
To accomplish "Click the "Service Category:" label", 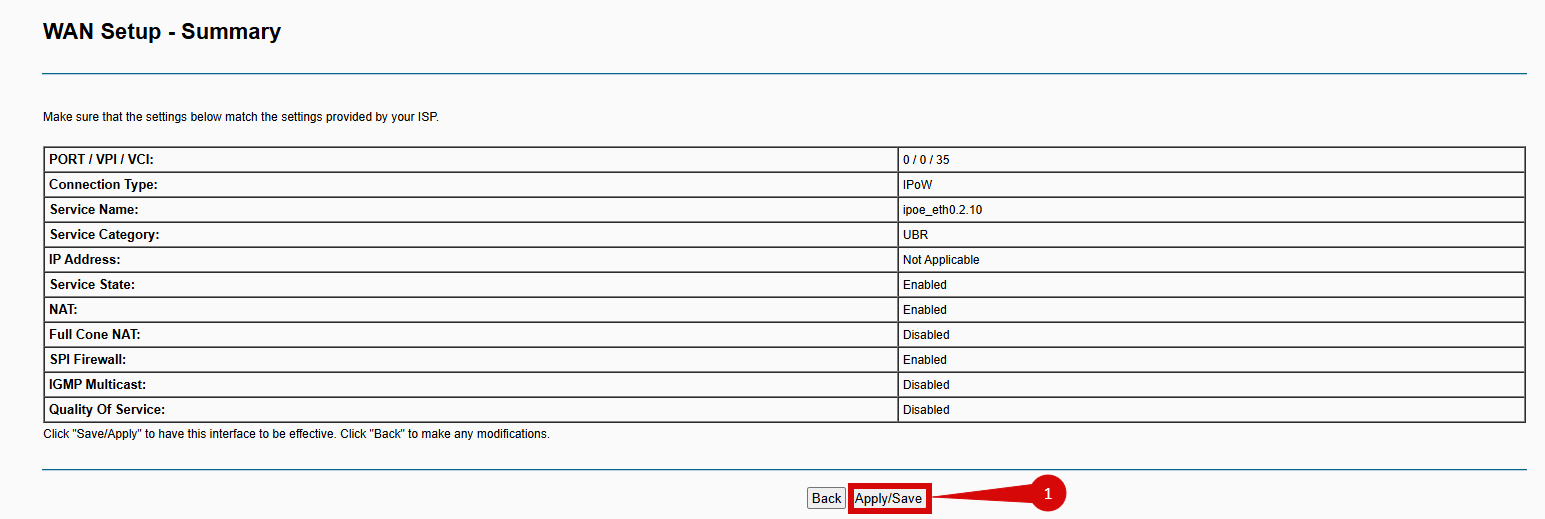I will (x=104, y=235).
